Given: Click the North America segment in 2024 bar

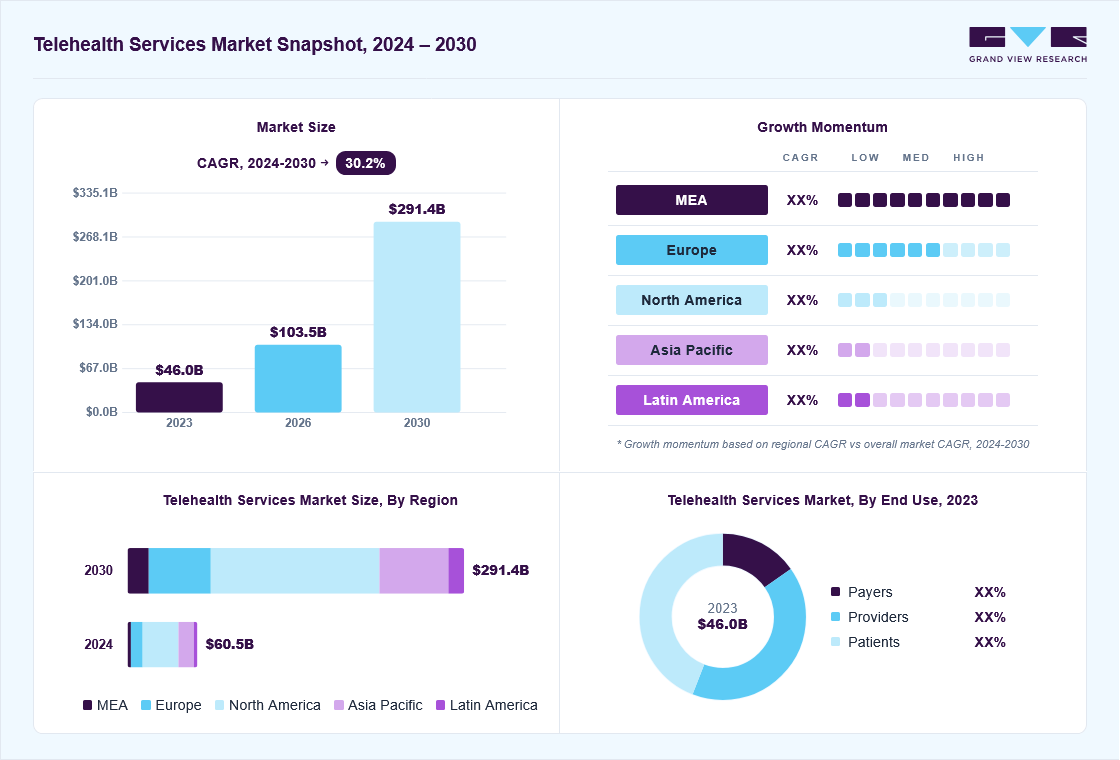Looking at the screenshot, I should point(161,644).
